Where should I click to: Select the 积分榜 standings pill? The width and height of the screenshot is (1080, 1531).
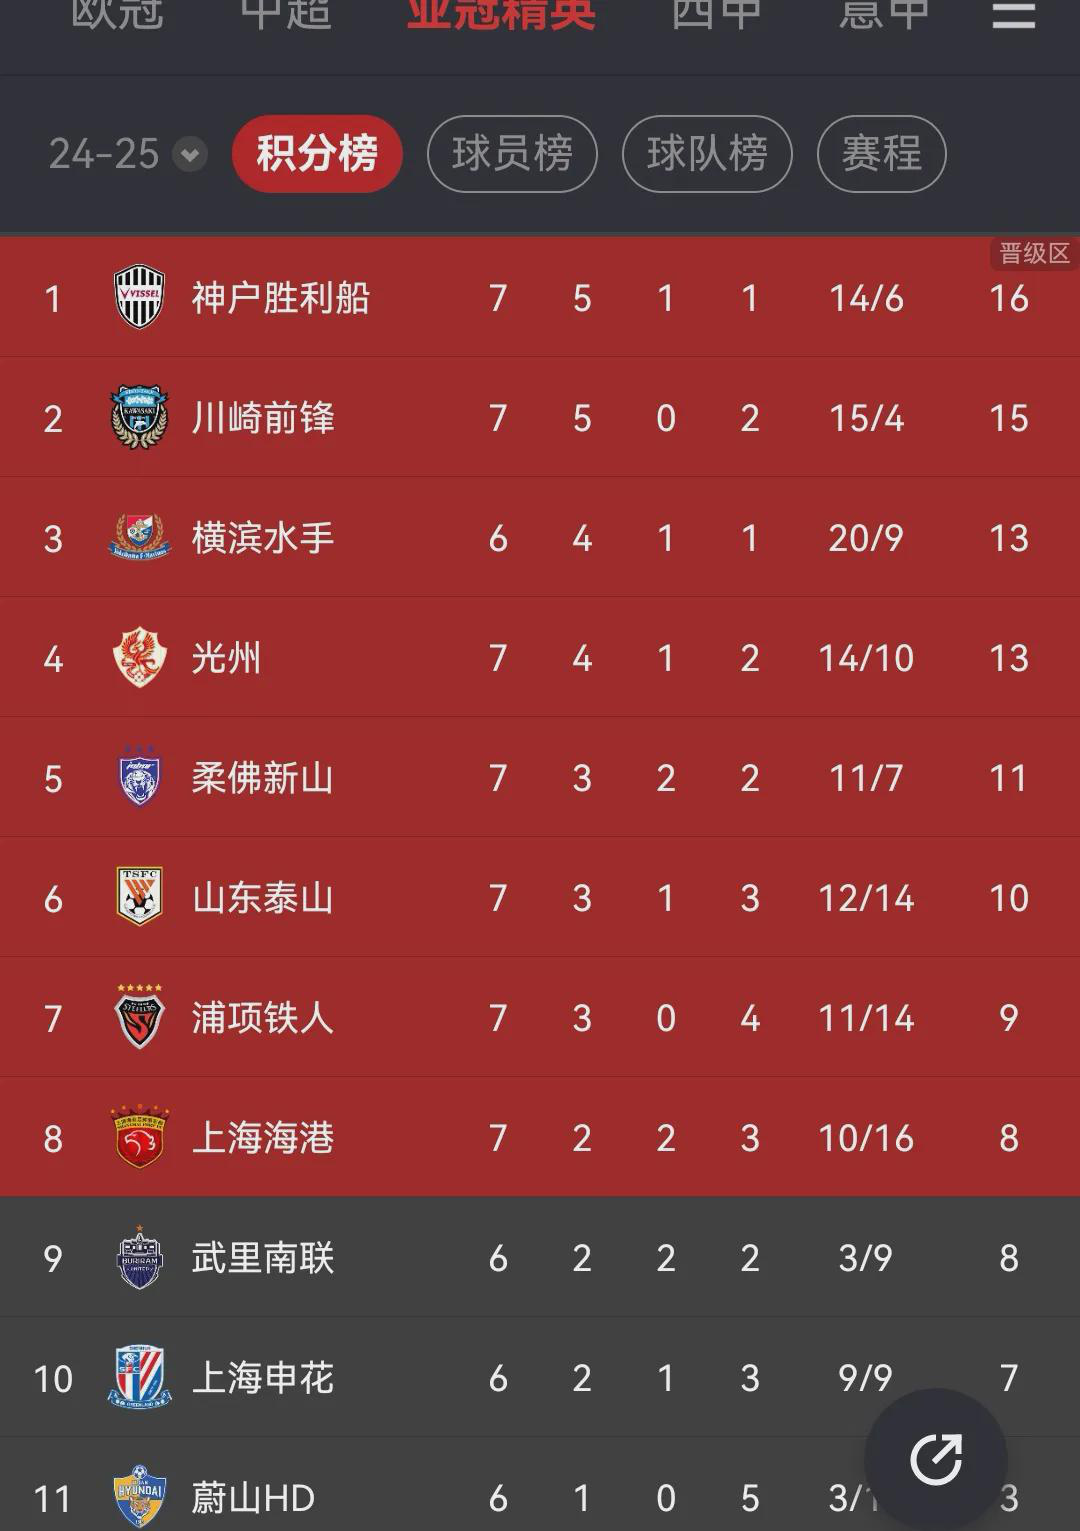(x=317, y=154)
